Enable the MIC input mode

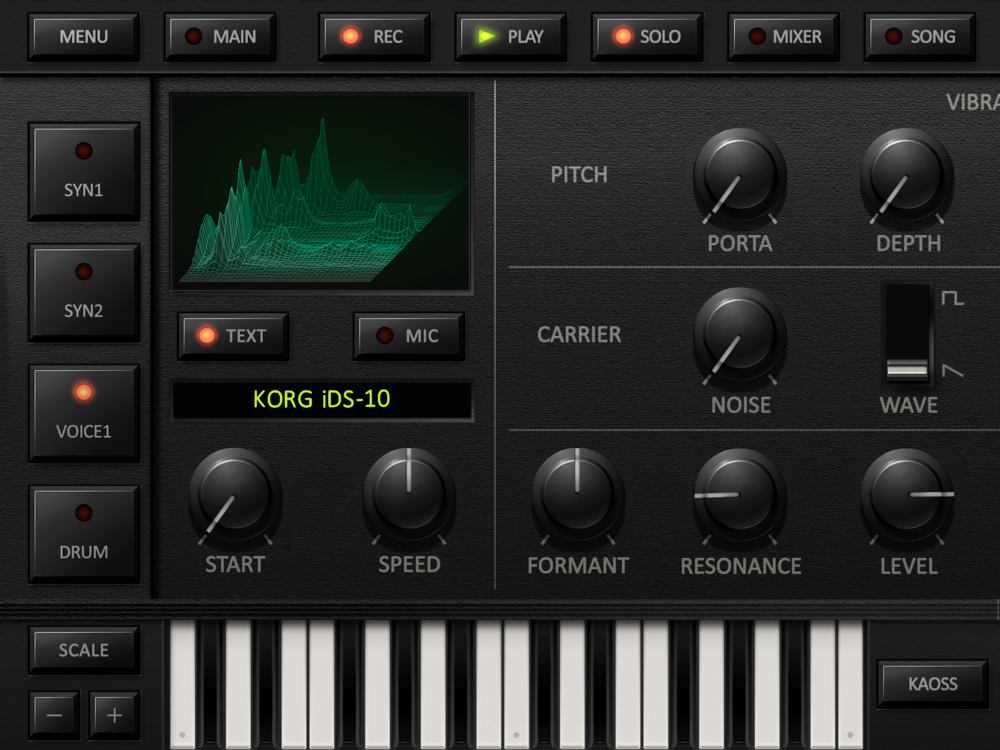(409, 335)
